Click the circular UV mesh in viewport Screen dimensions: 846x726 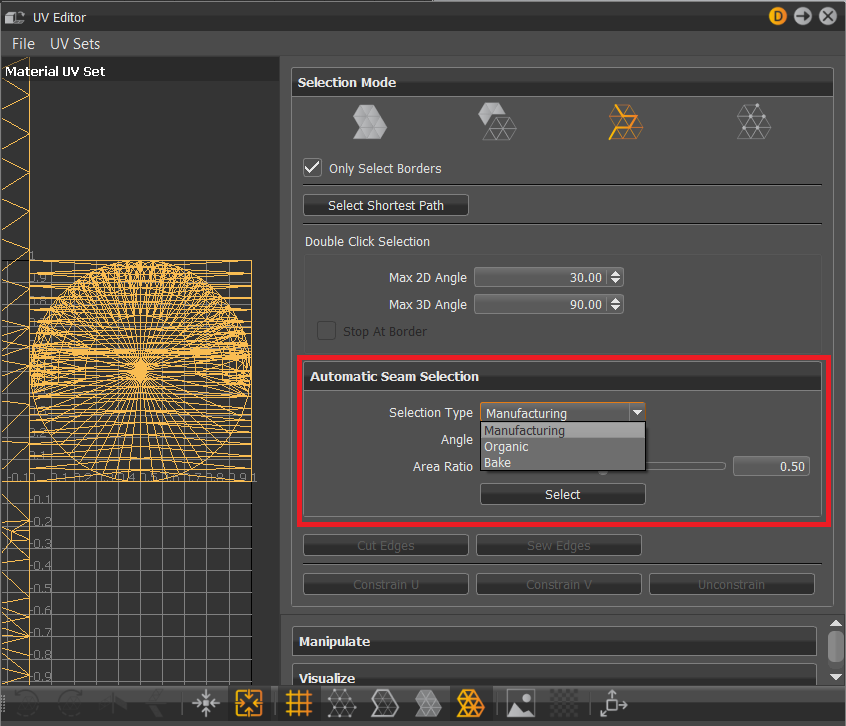[140, 371]
